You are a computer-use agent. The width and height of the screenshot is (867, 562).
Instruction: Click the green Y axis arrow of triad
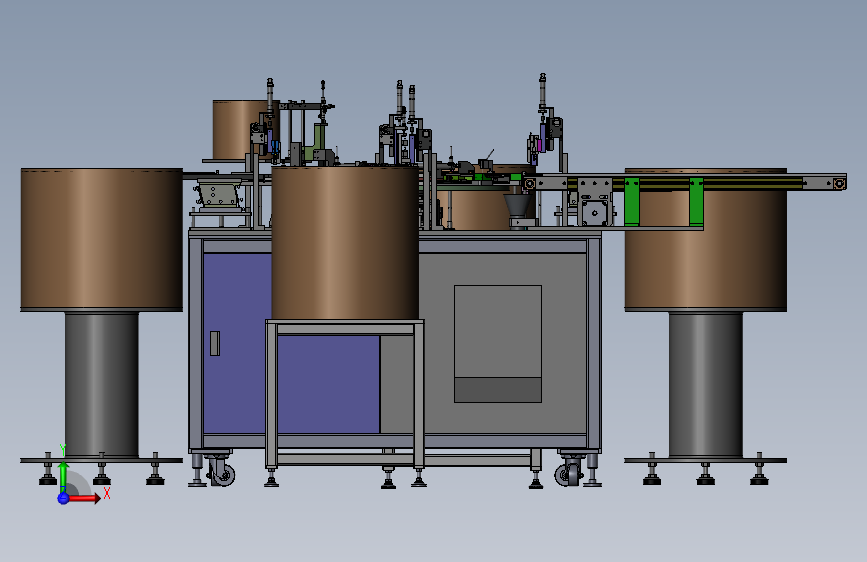63,476
